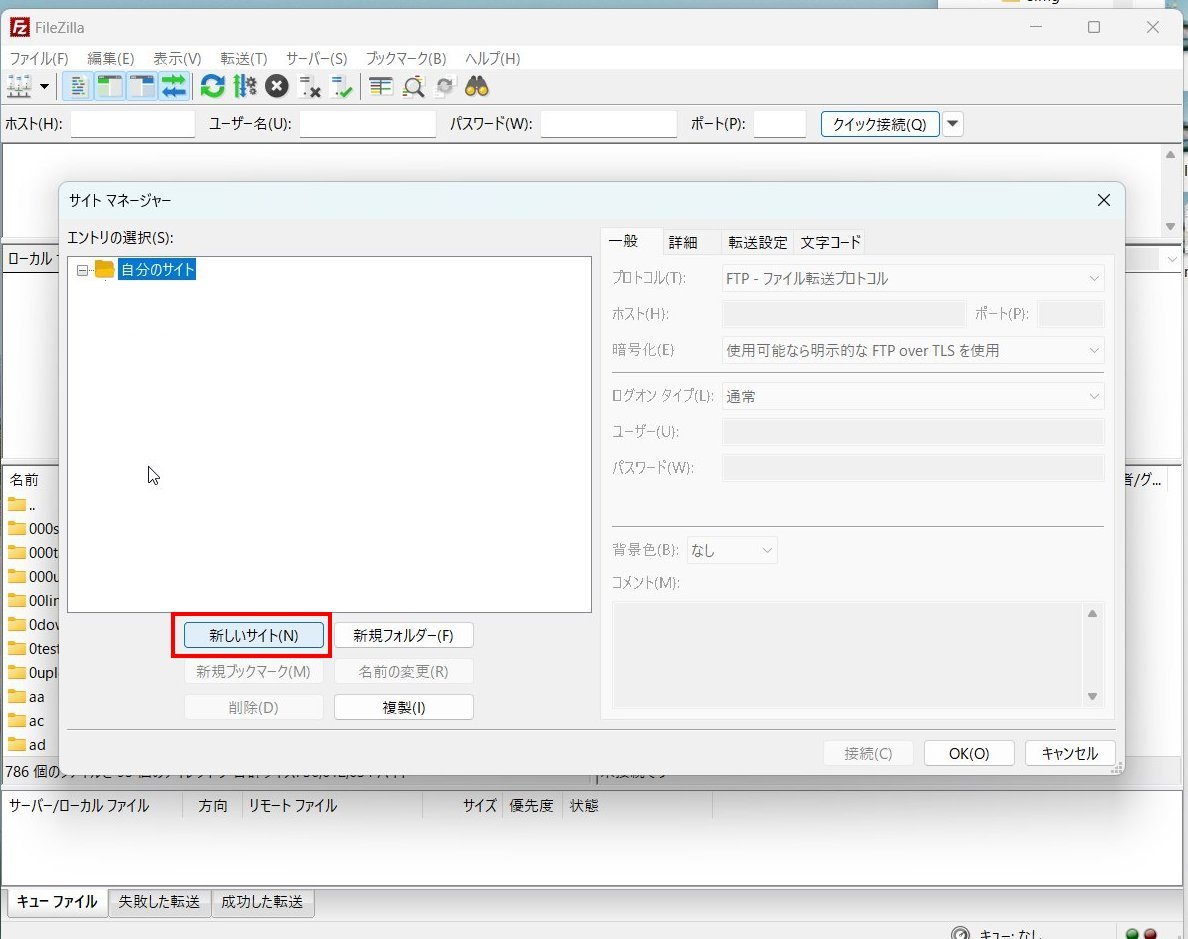Click the 名前の変更(R) button
The width and height of the screenshot is (1188, 939).
click(404, 671)
